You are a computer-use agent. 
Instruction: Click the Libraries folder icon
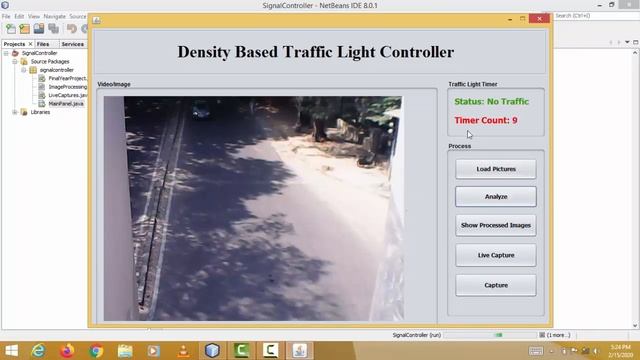pos(24,112)
